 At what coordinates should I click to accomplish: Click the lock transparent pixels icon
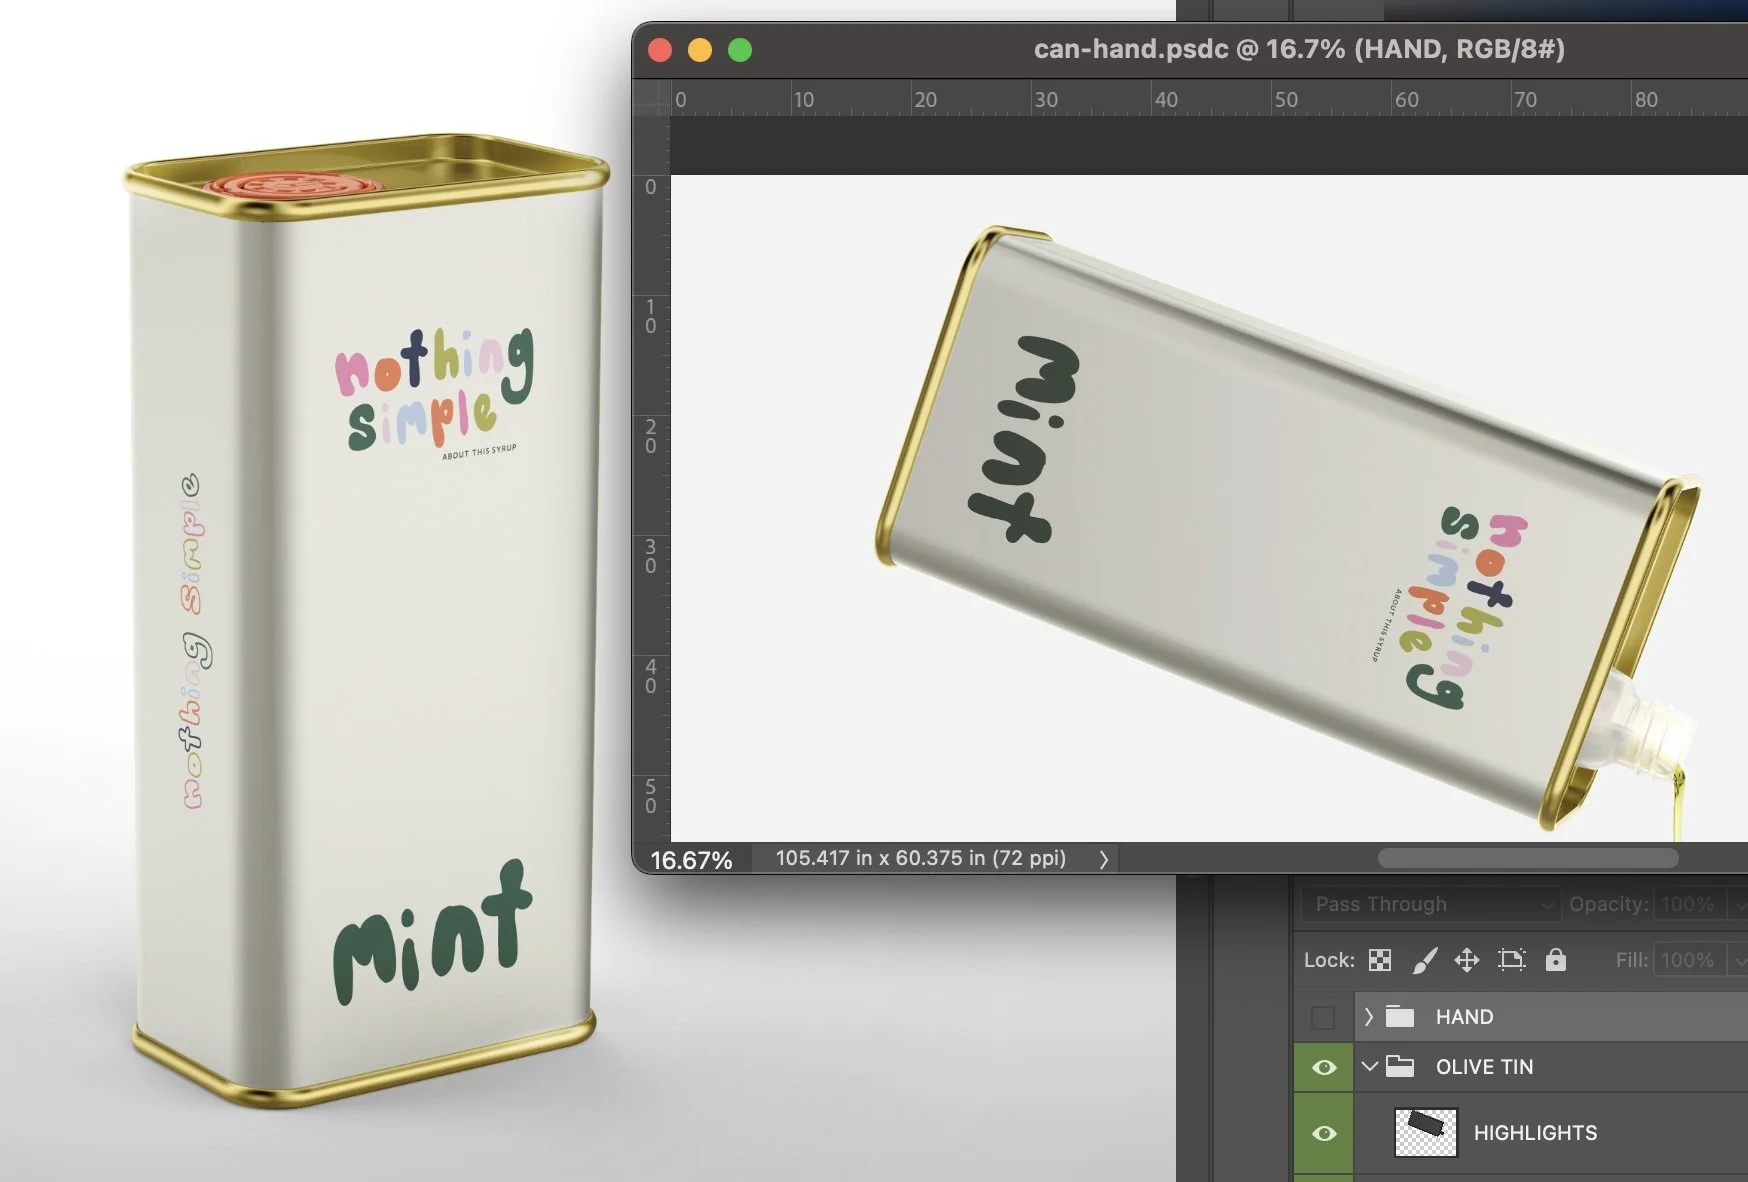(x=1379, y=960)
